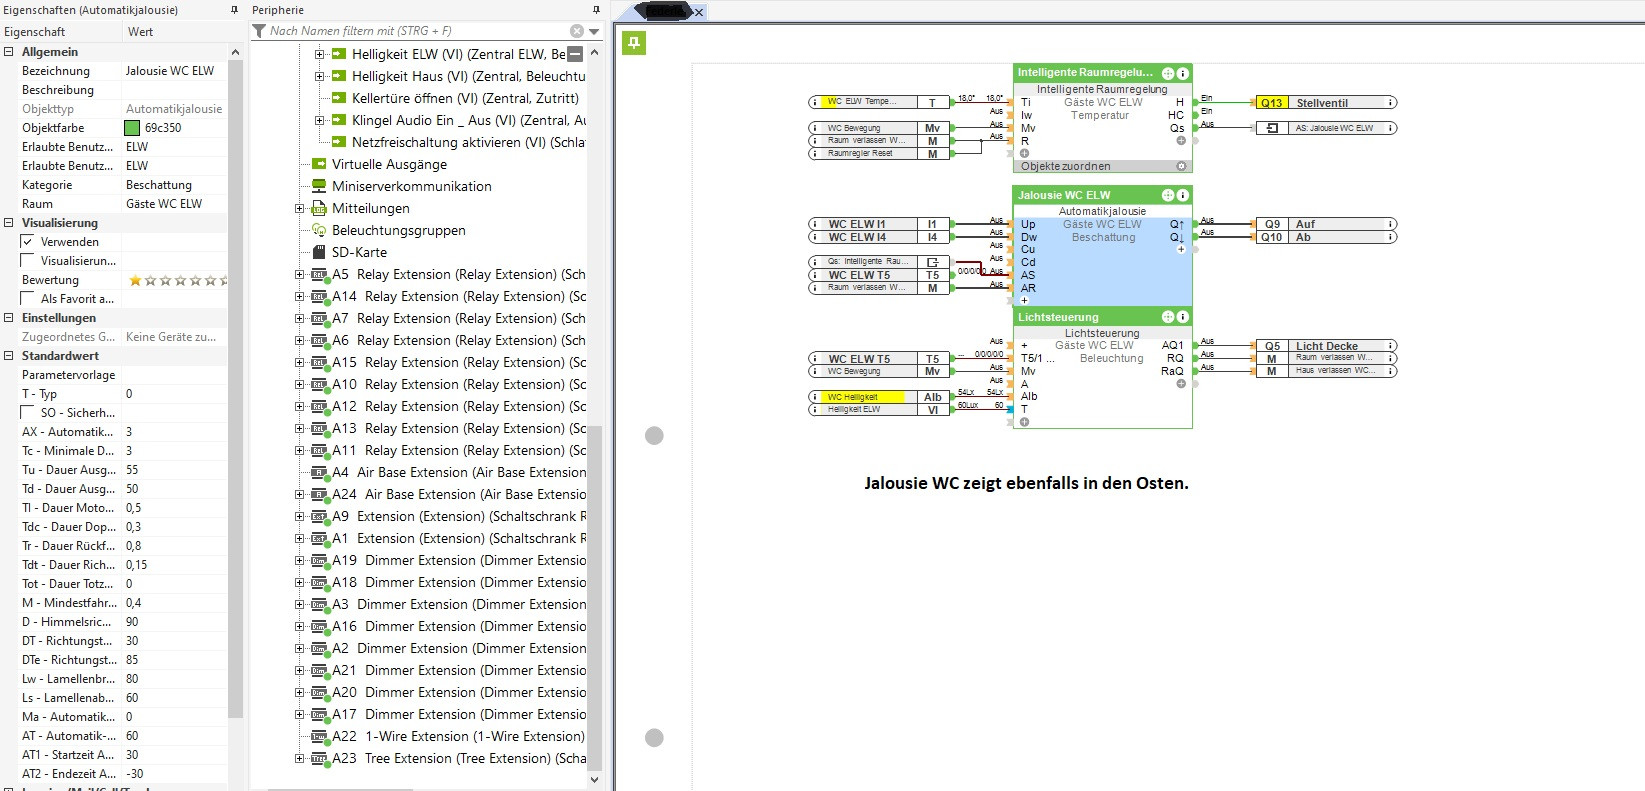This screenshot has width=1645, height=791.
Task: Expand the Helligkeit ELW tree node
Action: (x=319, y=54)
